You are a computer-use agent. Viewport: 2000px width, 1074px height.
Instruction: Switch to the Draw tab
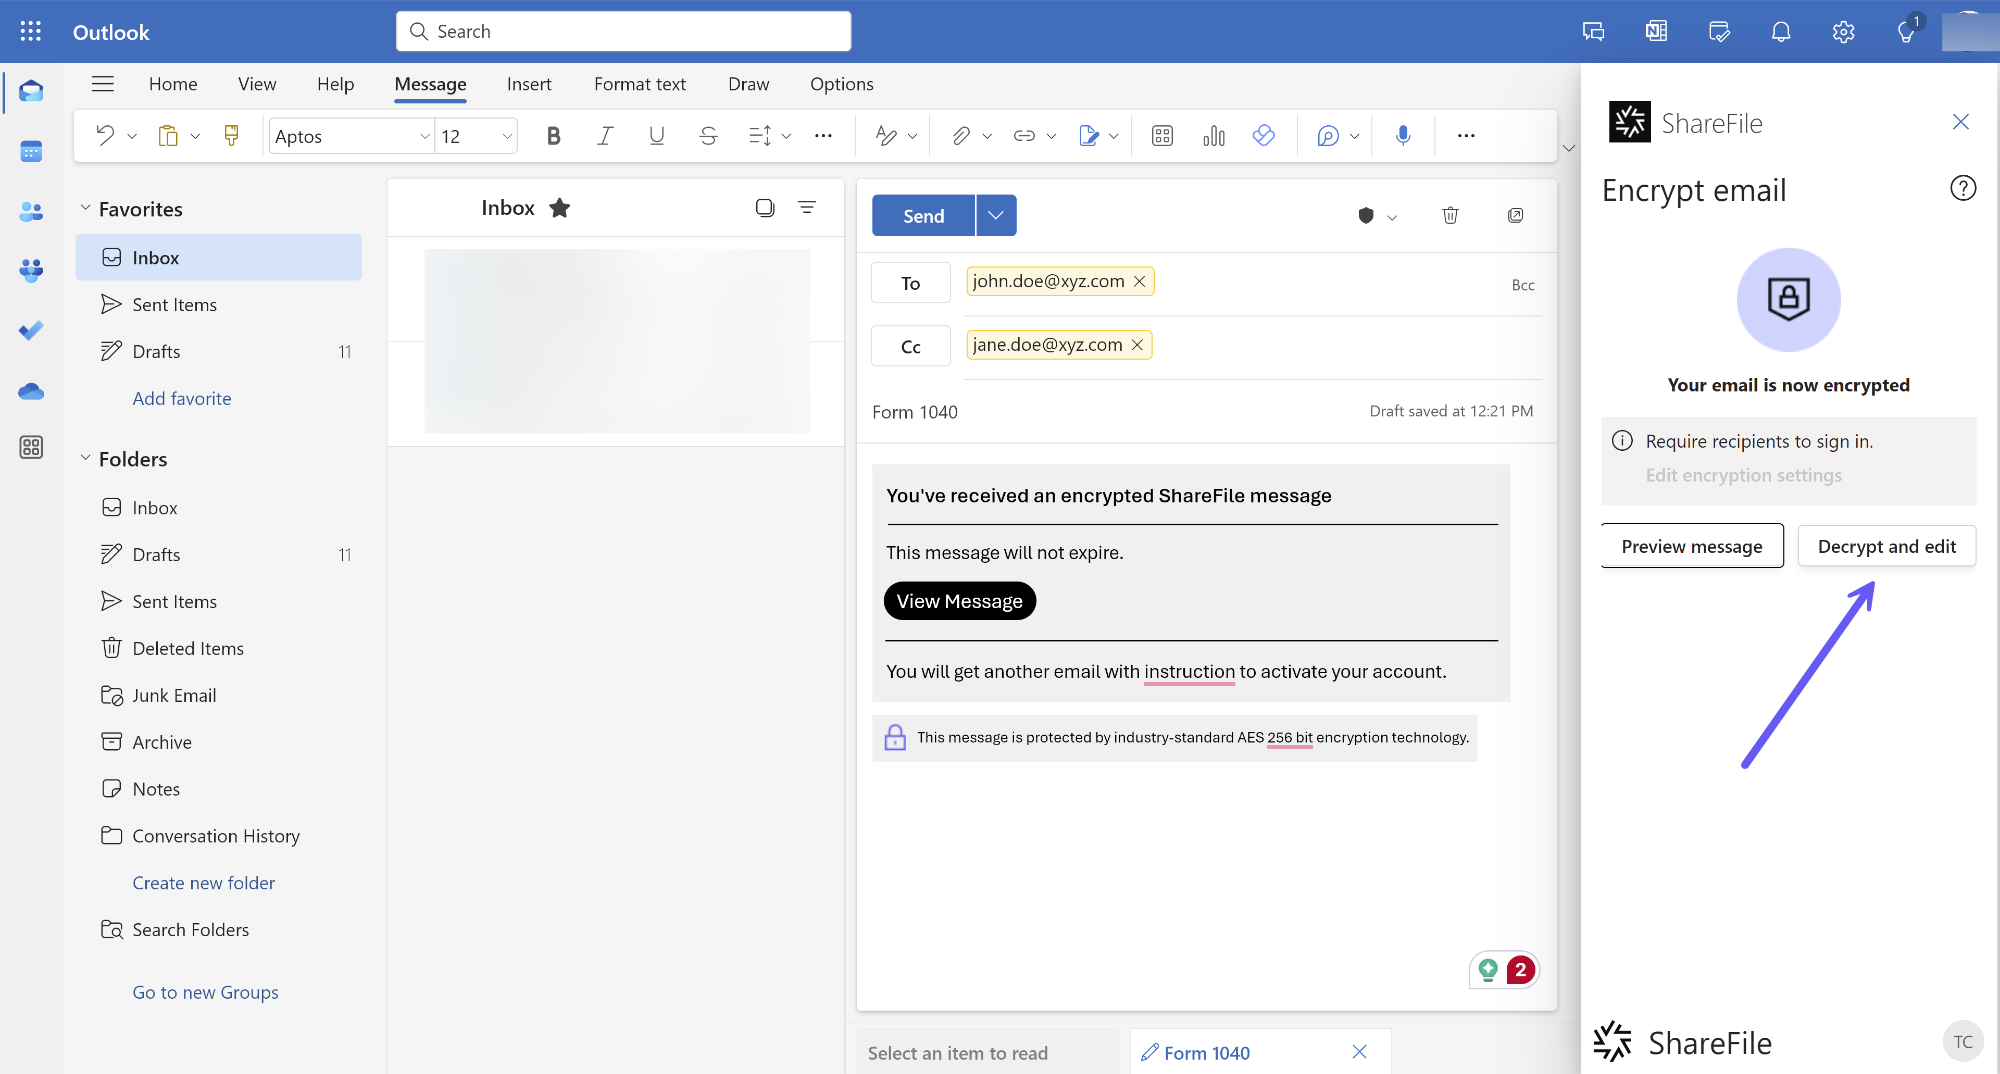[748, 84]
